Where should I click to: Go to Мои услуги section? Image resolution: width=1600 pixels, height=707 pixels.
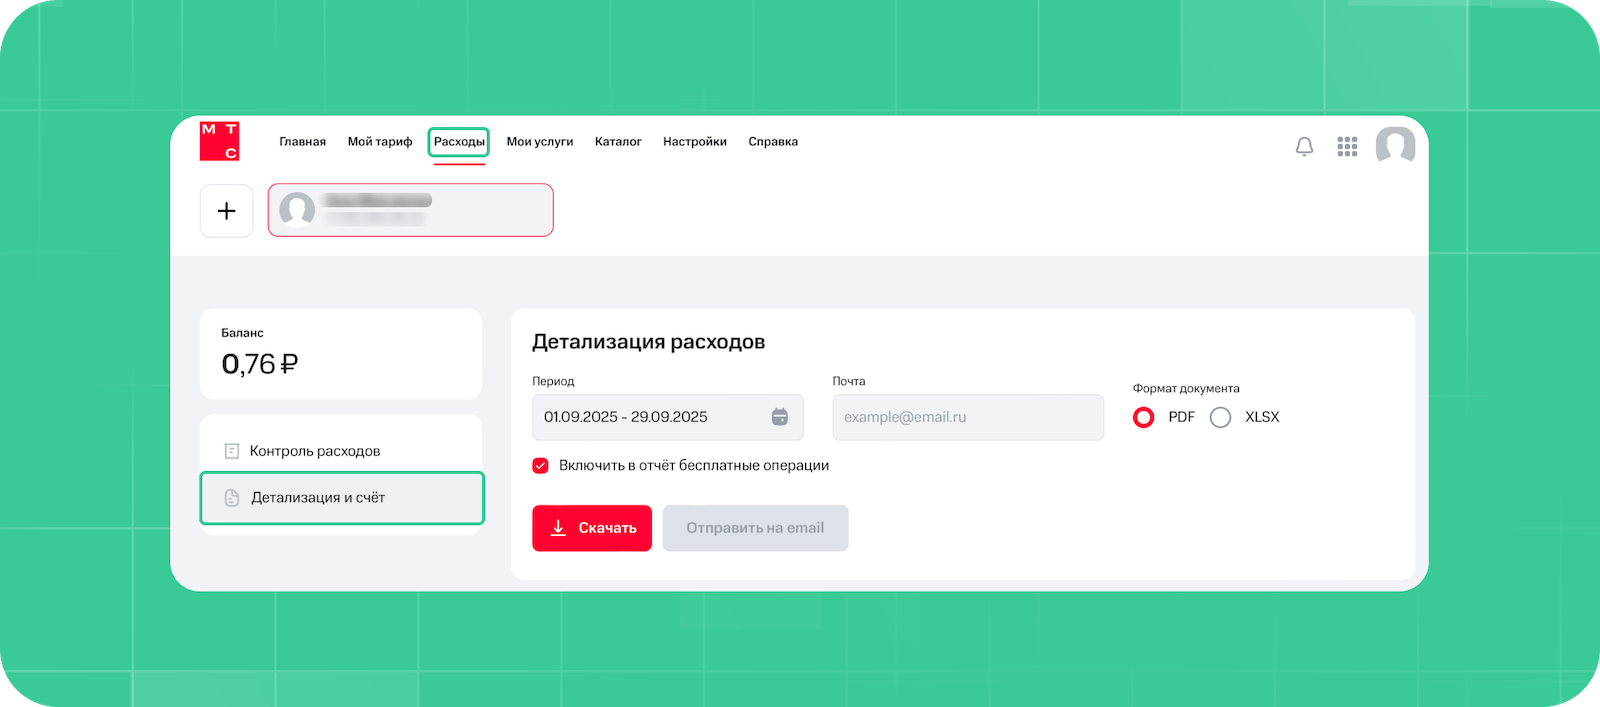click(540, 142)
